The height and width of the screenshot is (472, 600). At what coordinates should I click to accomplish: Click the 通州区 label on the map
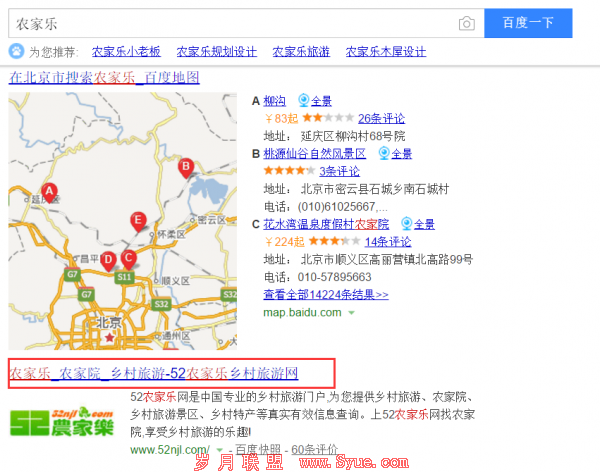176,336
